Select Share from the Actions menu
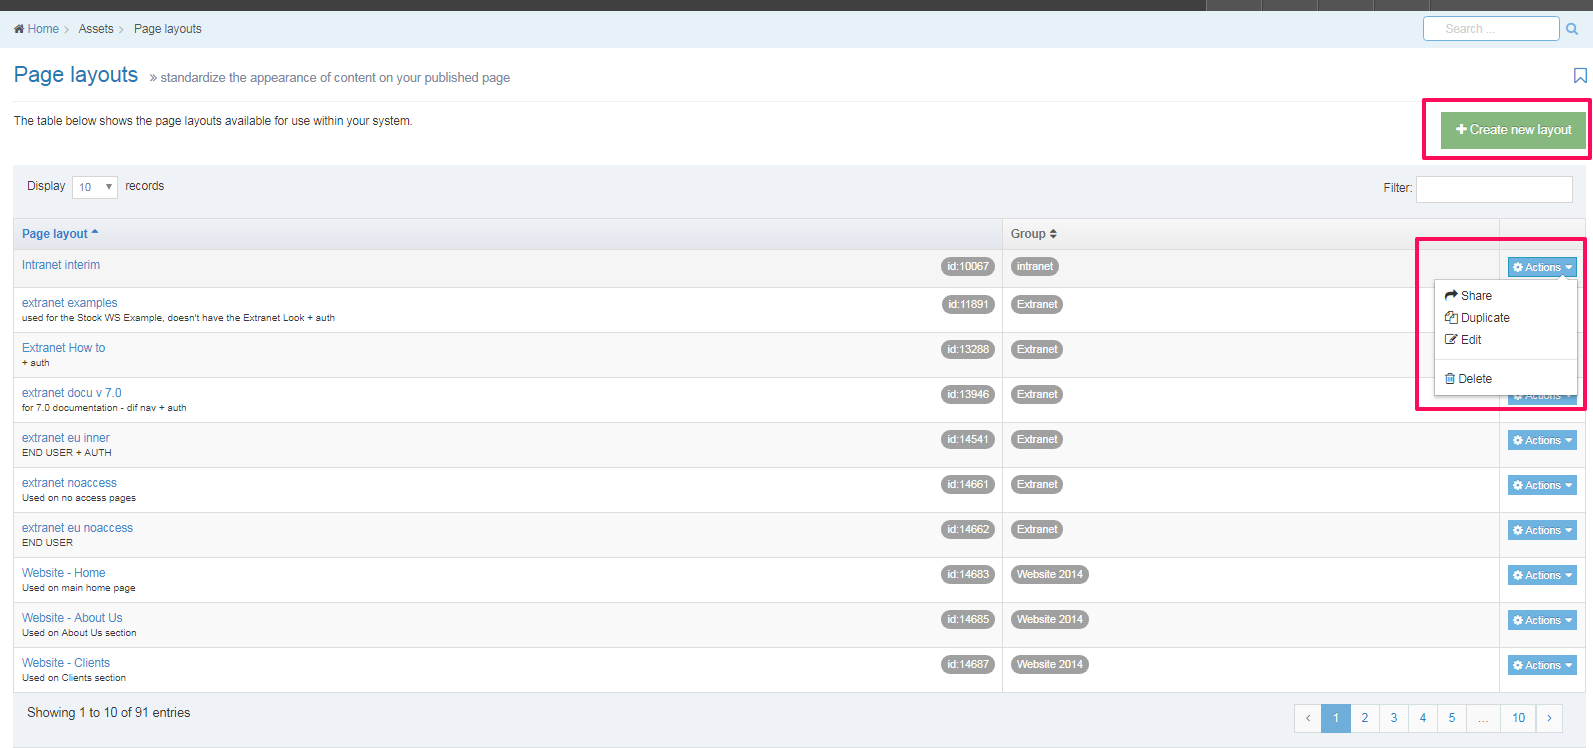Image resolution: width=1593 pixels, height=748 pixels. coord(1475,296)
